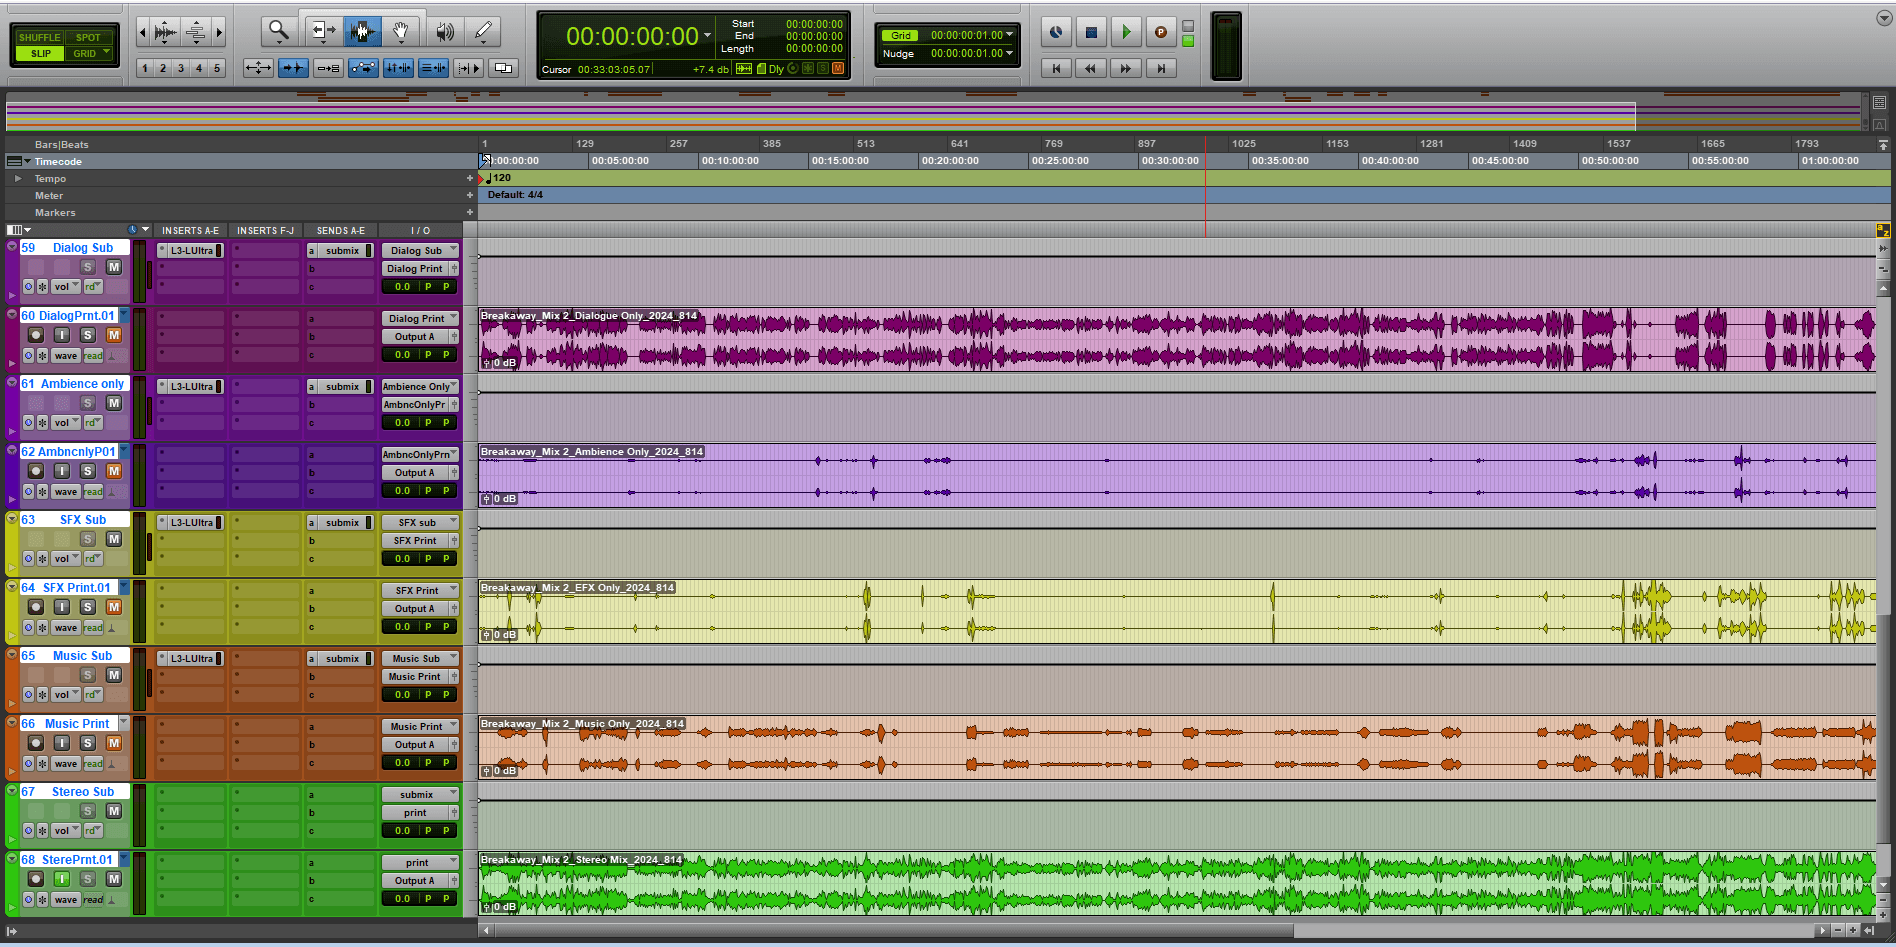This screenshot has height=947, width=1896.
Task: Open the Dialog Sub input selector
Action: (x=420, y=251)
